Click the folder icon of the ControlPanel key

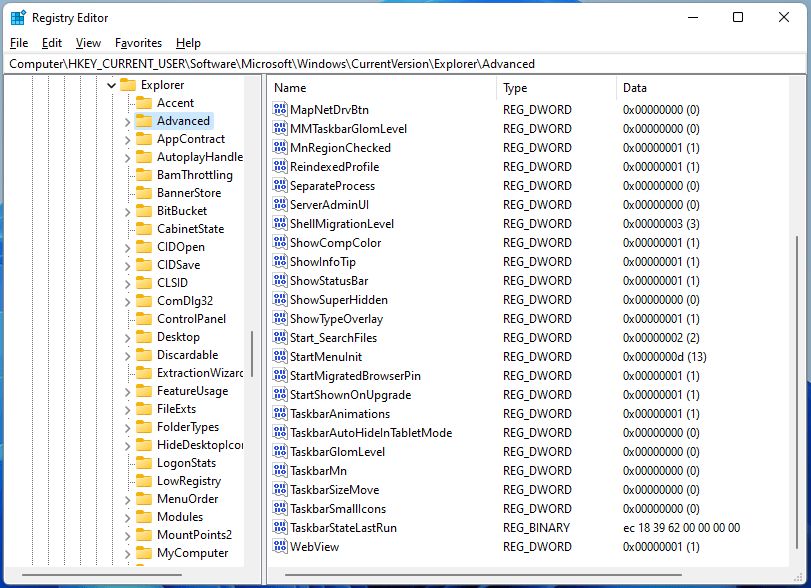coord(144,319)
